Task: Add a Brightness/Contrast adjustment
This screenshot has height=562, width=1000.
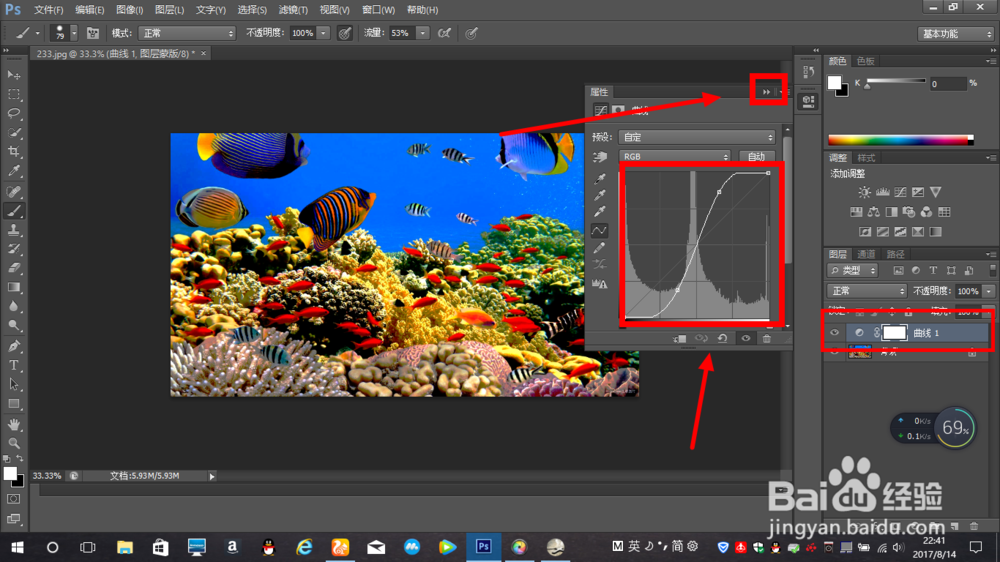Action: point(864,192)
